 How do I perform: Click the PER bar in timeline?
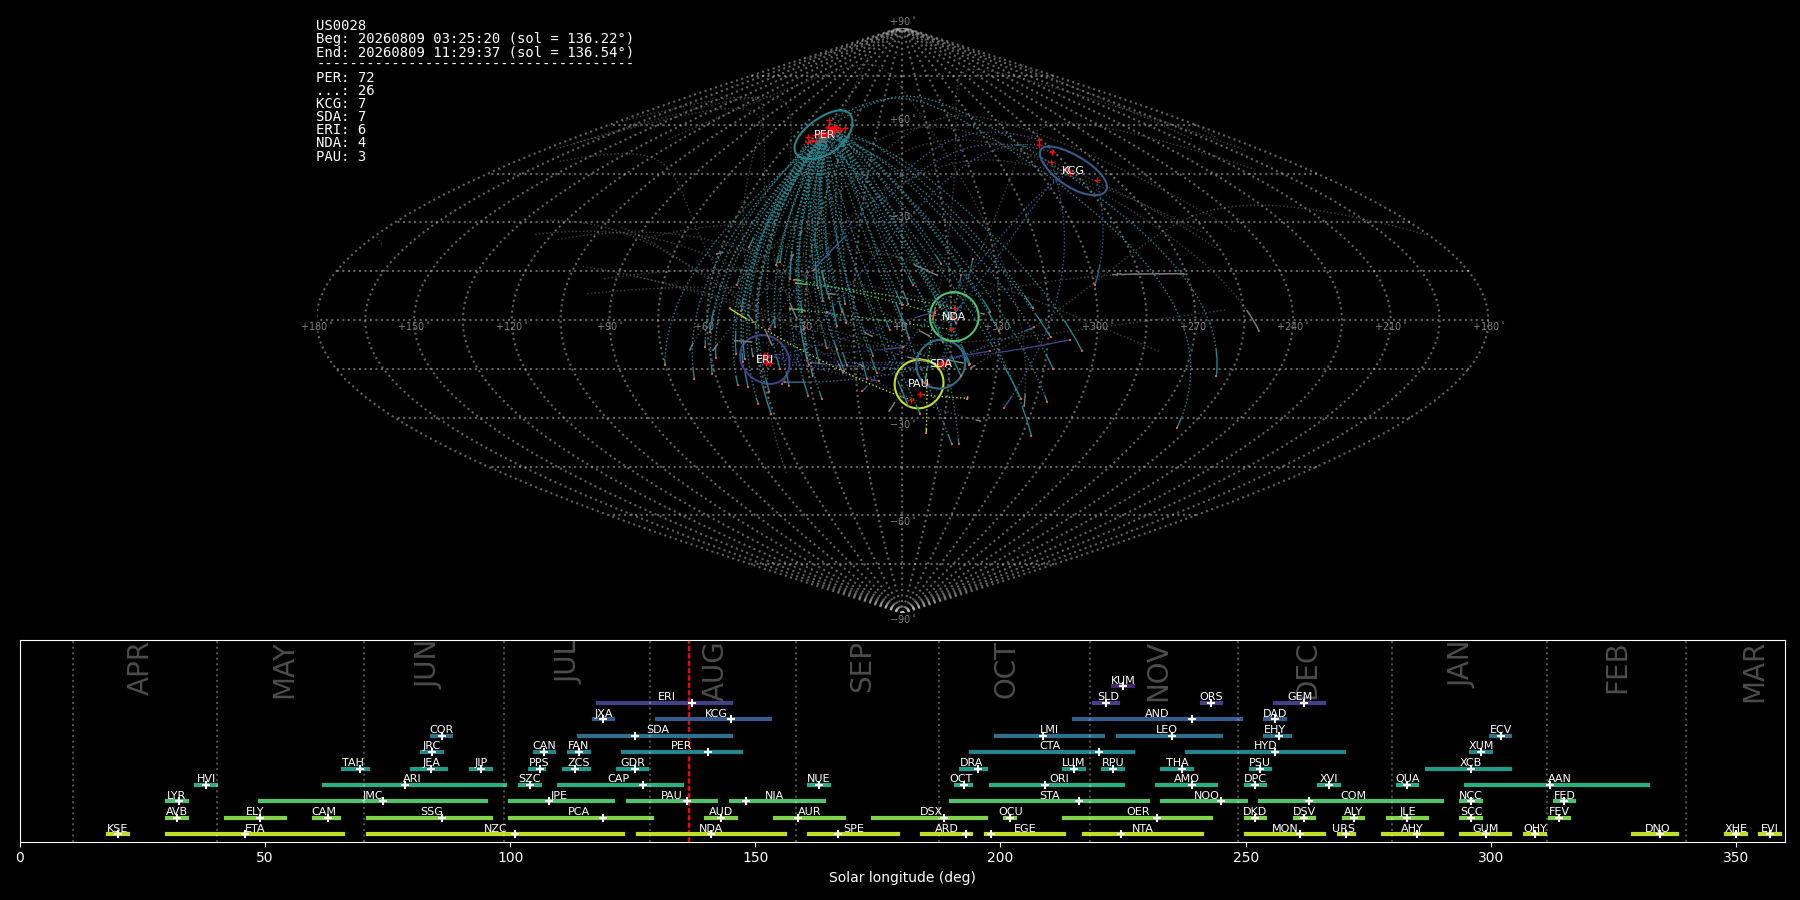click(682, 752)
